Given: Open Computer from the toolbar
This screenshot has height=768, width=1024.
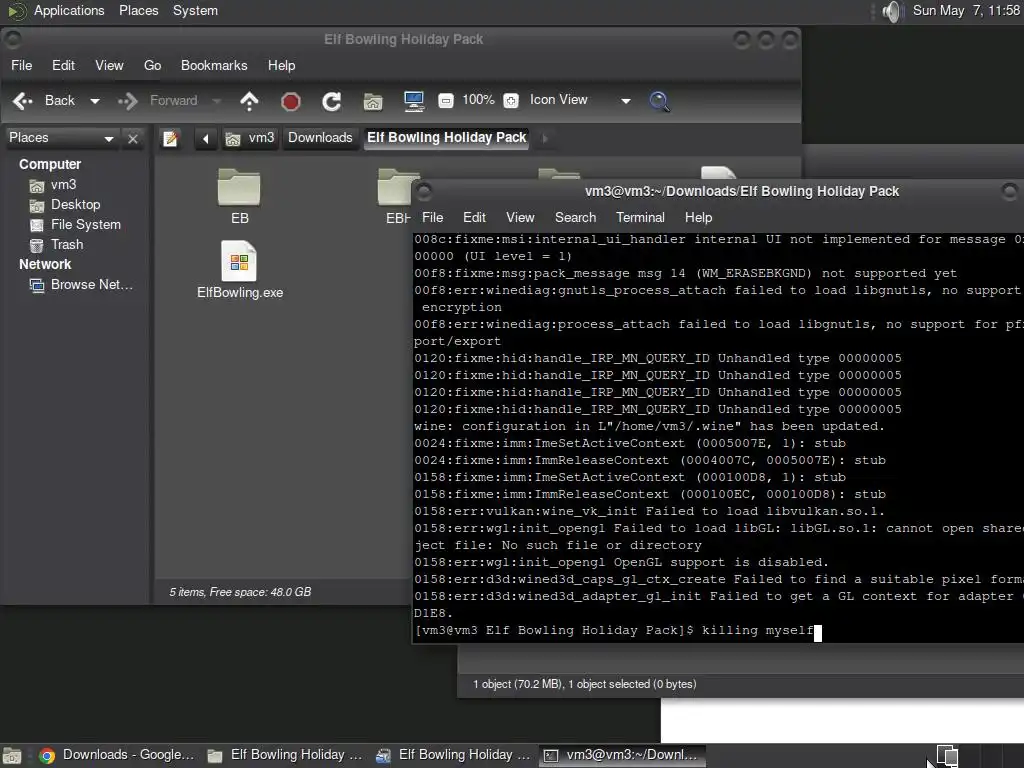Looking at the screenshot, I should tap(413, 101).
